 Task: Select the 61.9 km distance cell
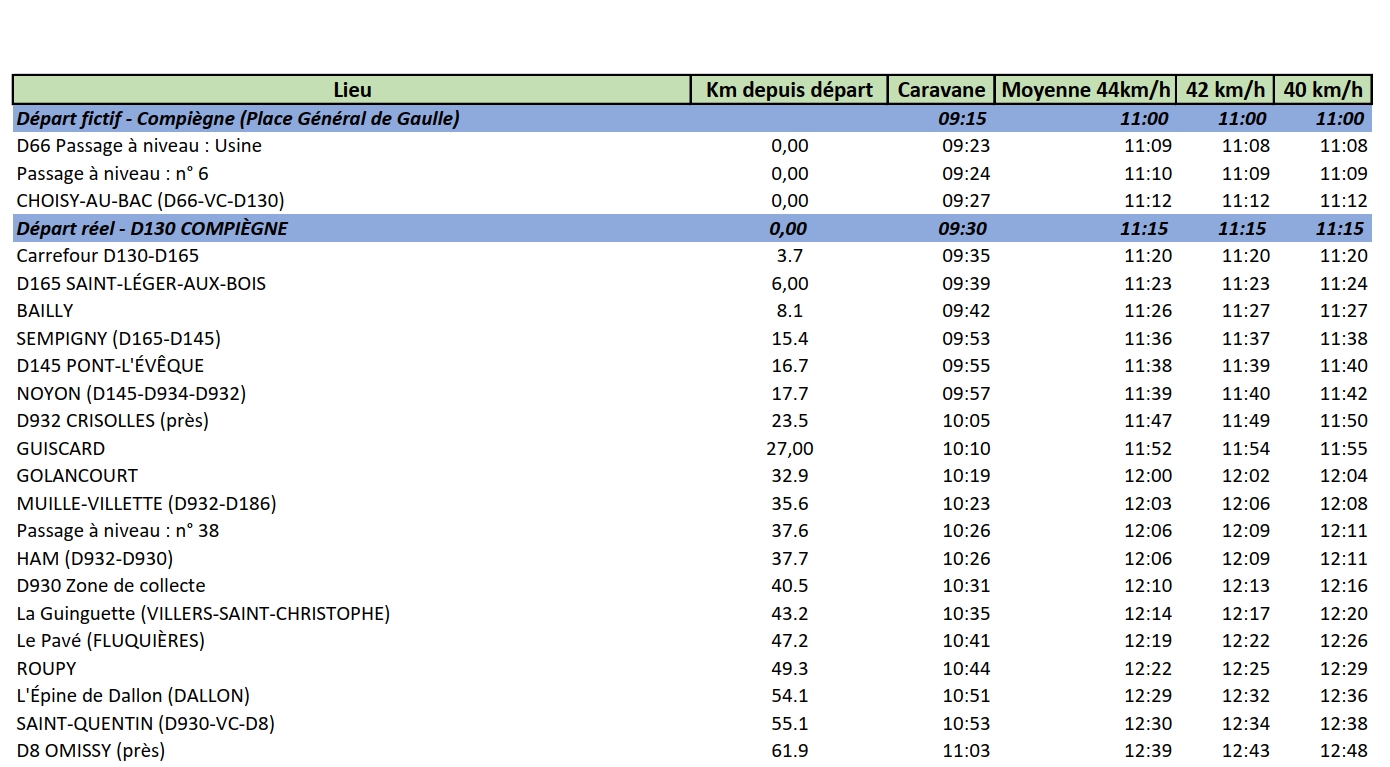[789, 750]
